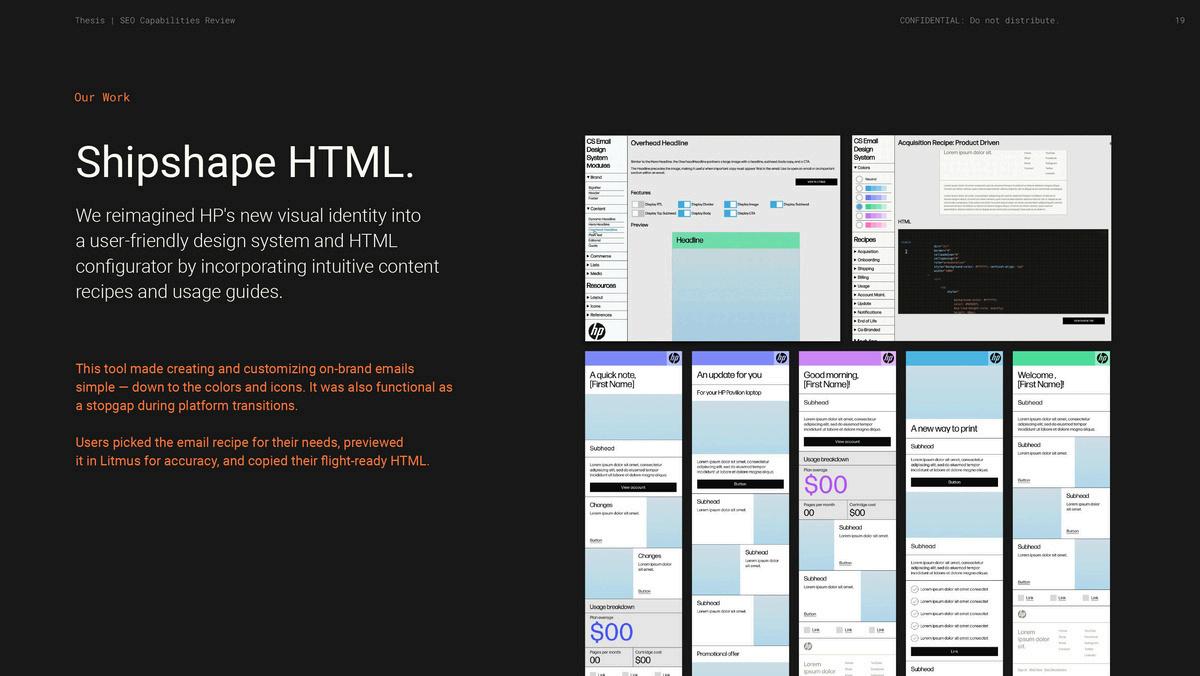This screenshot has width=1200, height=676.
Task: Click black button above Features in Overhead Headline window
Action: (x=816, y=182)
